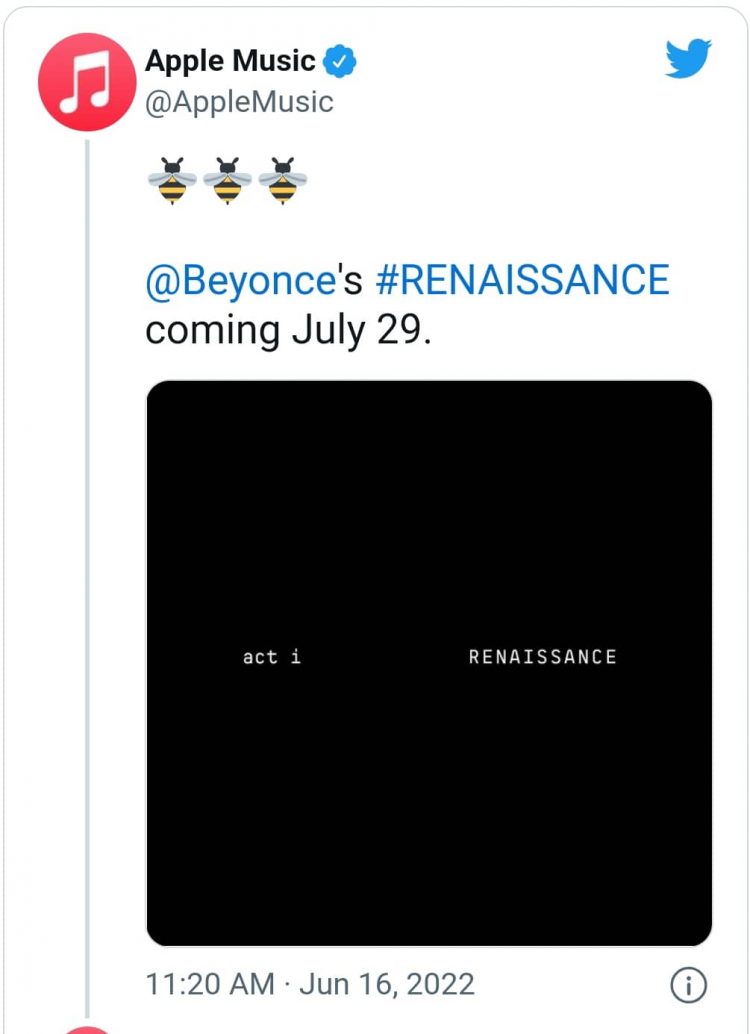Click the Apple Music profile avatar

point(87,82)
